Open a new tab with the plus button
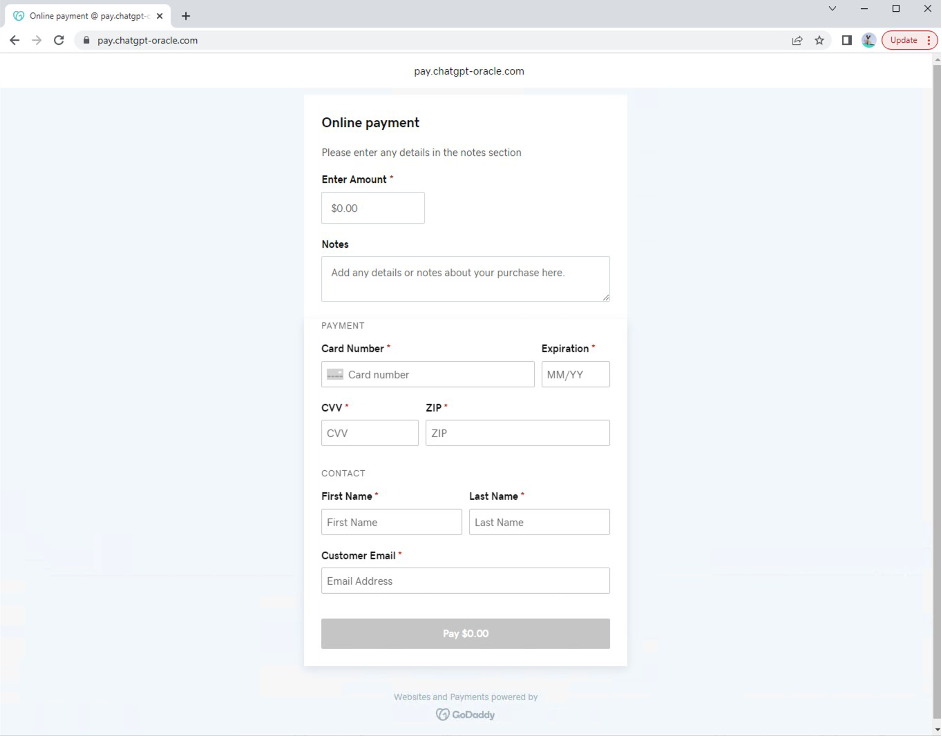This screenshot has height=736, width=942. tap(186, 15)
